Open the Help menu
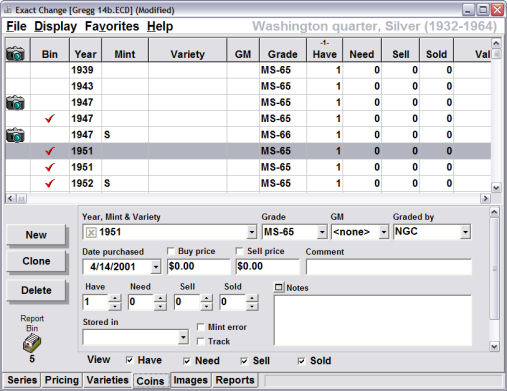Screen dimensions: 507x391 click(x=160, y=26)
